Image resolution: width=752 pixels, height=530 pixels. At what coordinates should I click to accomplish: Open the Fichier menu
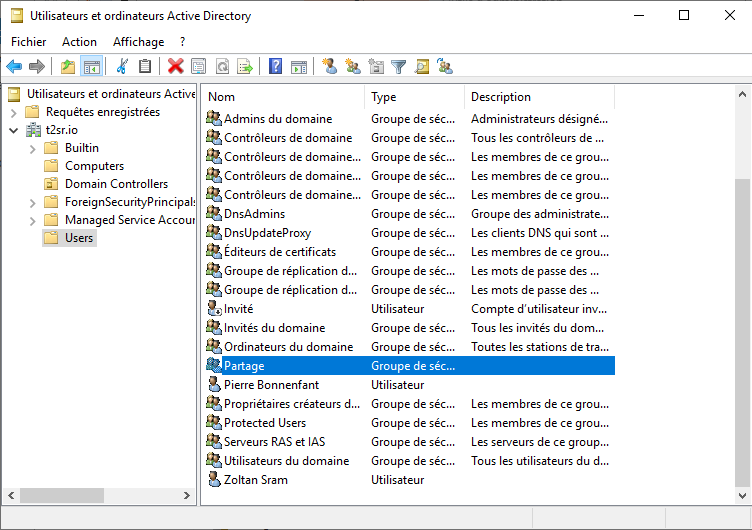[29, 42]
